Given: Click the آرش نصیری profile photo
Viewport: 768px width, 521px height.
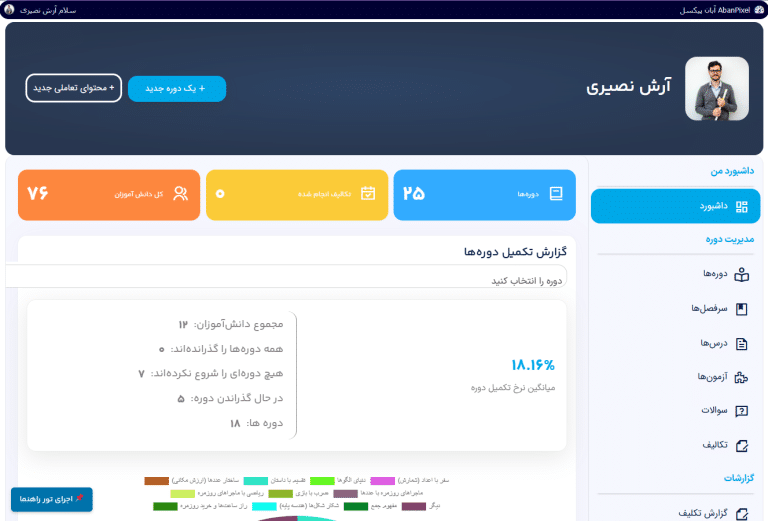Looking at the screenshot, I should tap(716, 89).
